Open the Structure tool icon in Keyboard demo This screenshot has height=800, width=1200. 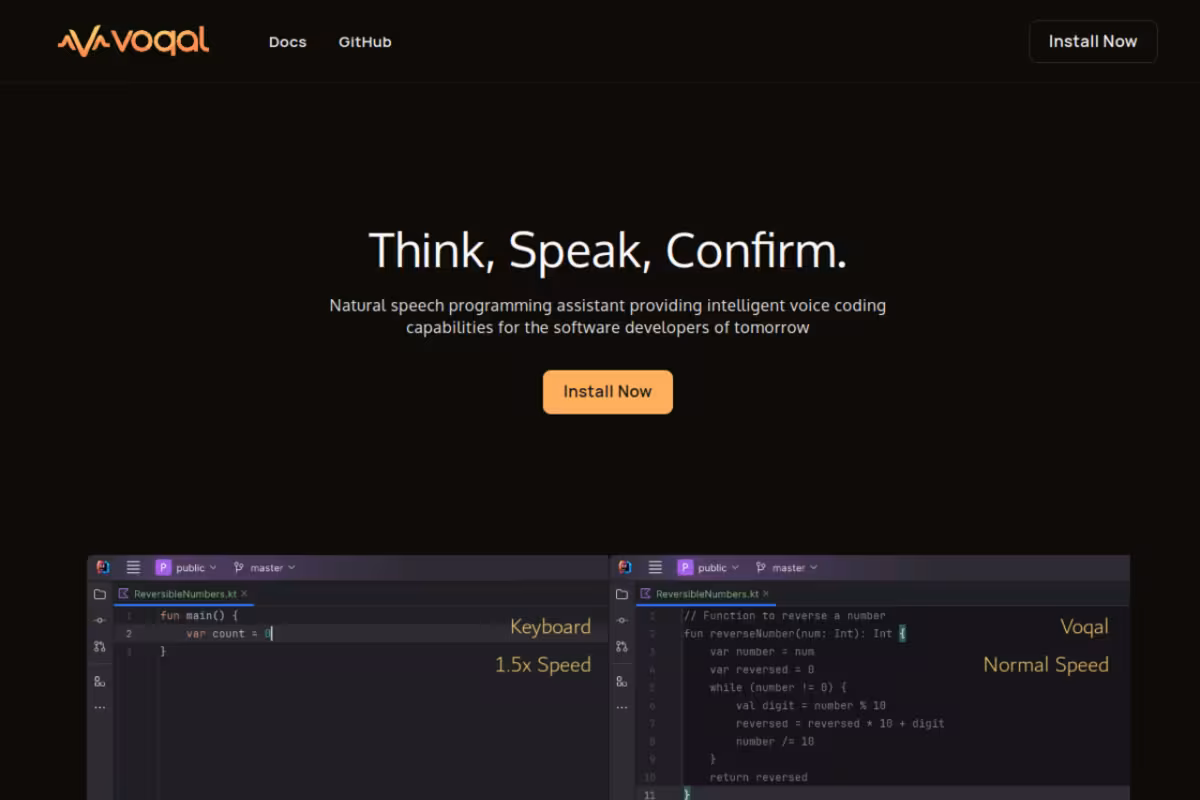[100, 681]
